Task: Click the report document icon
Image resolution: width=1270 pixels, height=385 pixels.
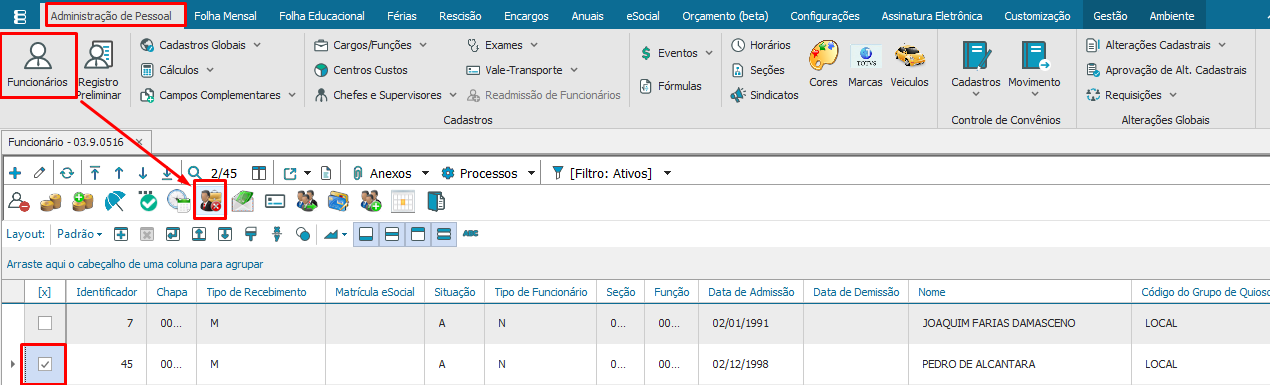Action: 326,173
